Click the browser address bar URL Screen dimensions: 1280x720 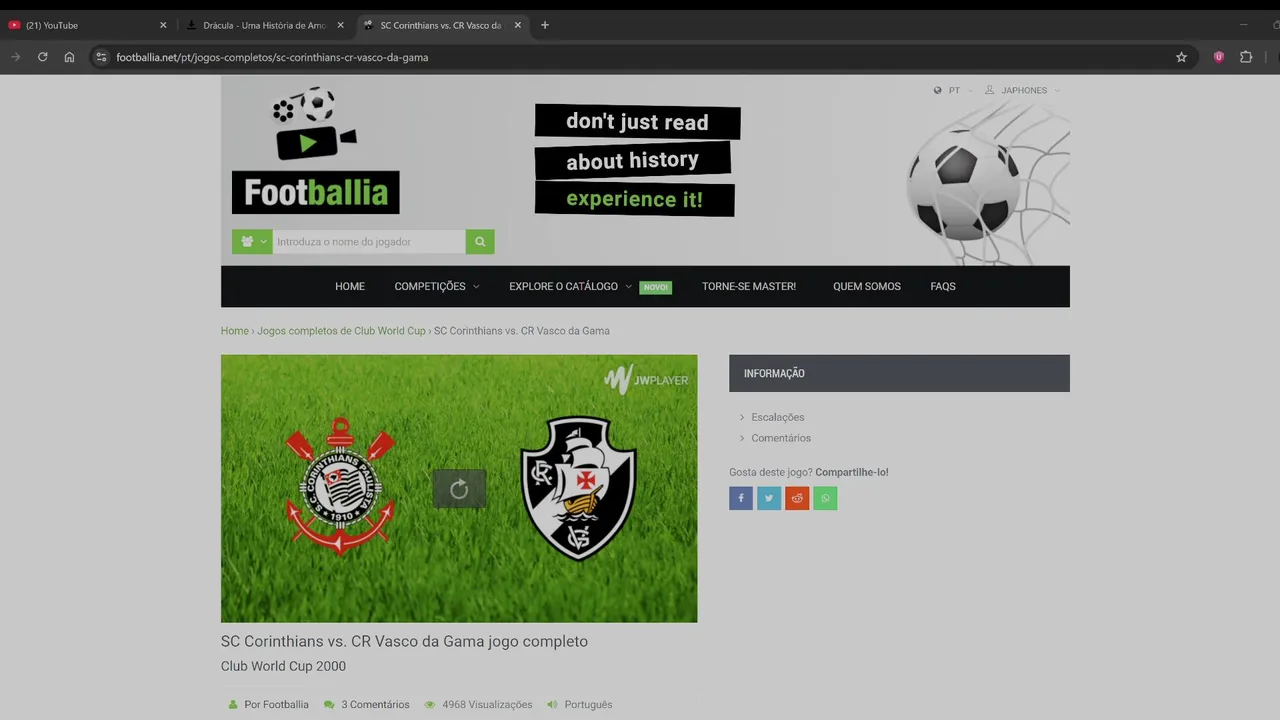272,57
